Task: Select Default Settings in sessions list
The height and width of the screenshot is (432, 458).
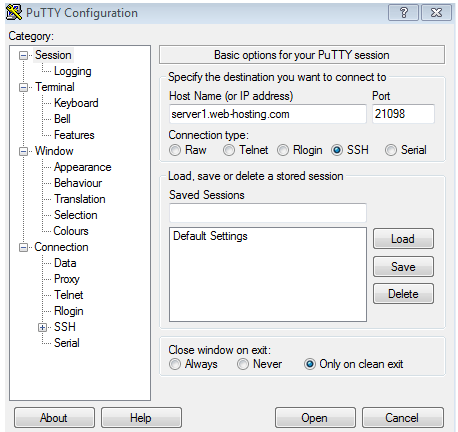Action: coord(210,236)
